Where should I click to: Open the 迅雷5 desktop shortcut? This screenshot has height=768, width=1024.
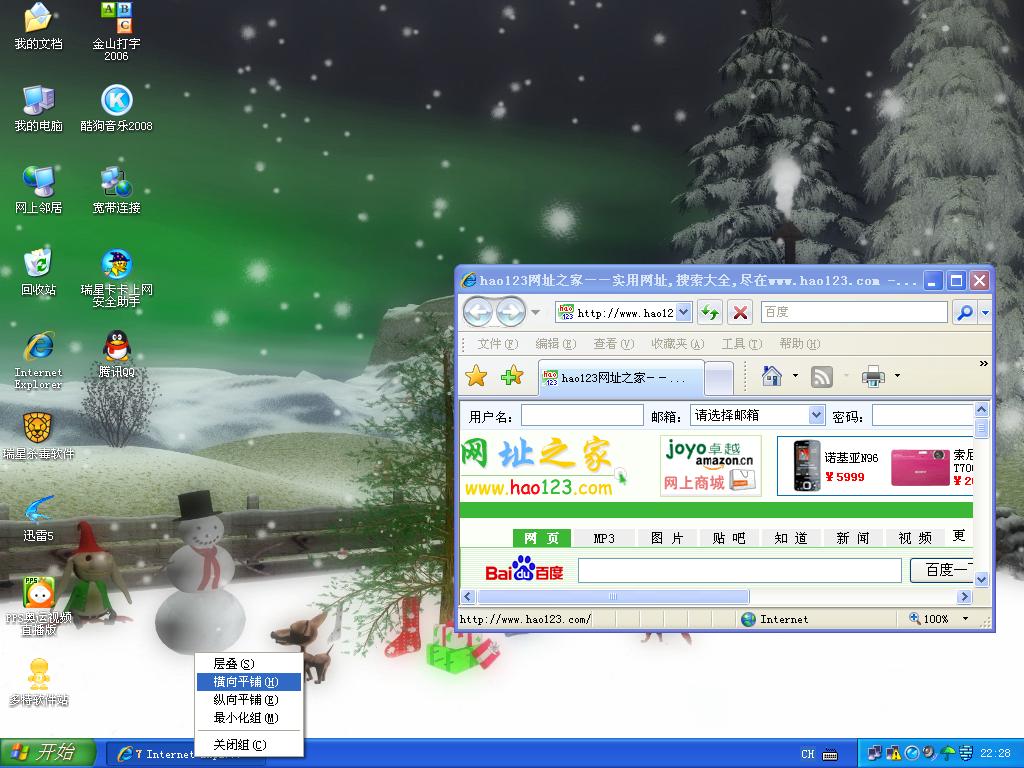(x=39, y=519)
